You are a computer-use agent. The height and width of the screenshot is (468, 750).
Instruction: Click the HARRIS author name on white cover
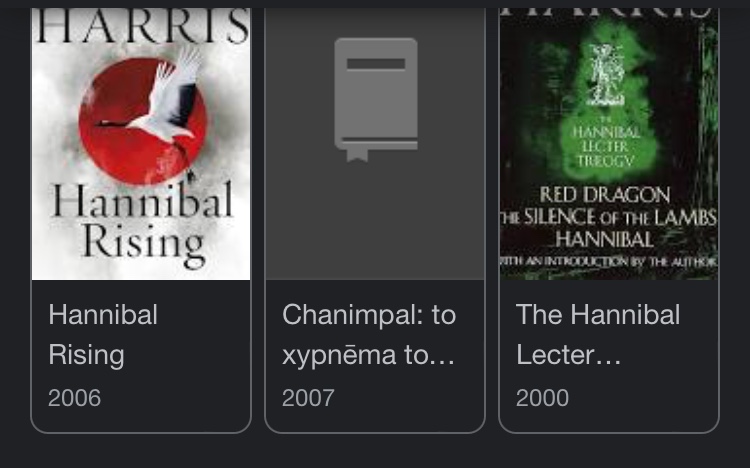tap(142, 26)
